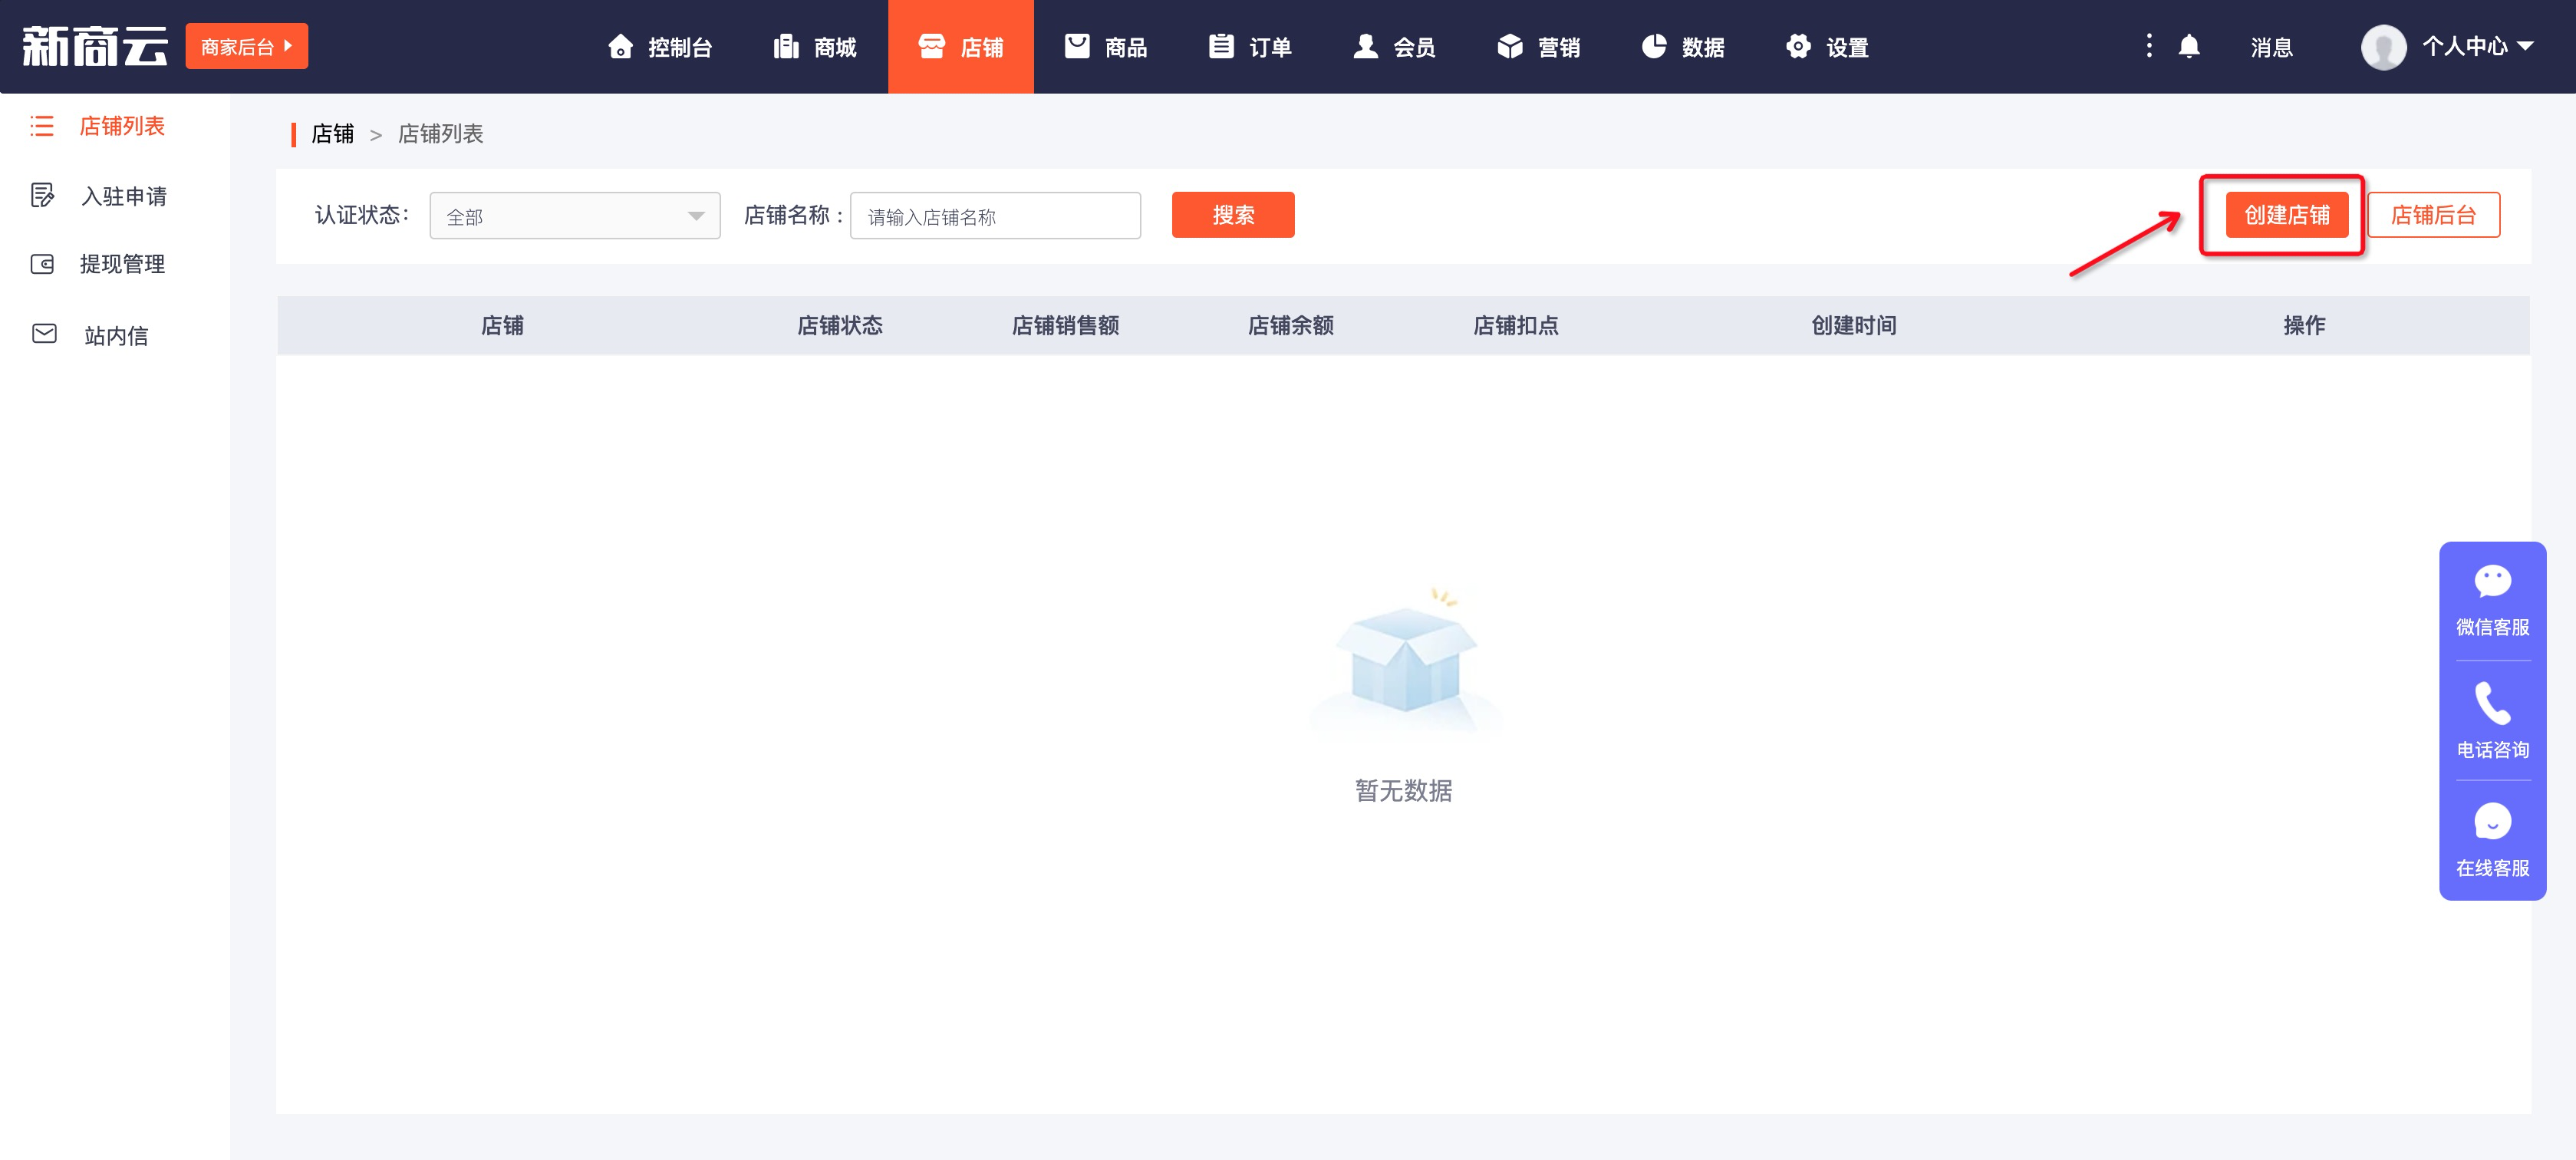This screenshot has height=1160, width=2576.
Task: Expand the 个人中心 dropdown arrow
Action: click(2526, 46)
